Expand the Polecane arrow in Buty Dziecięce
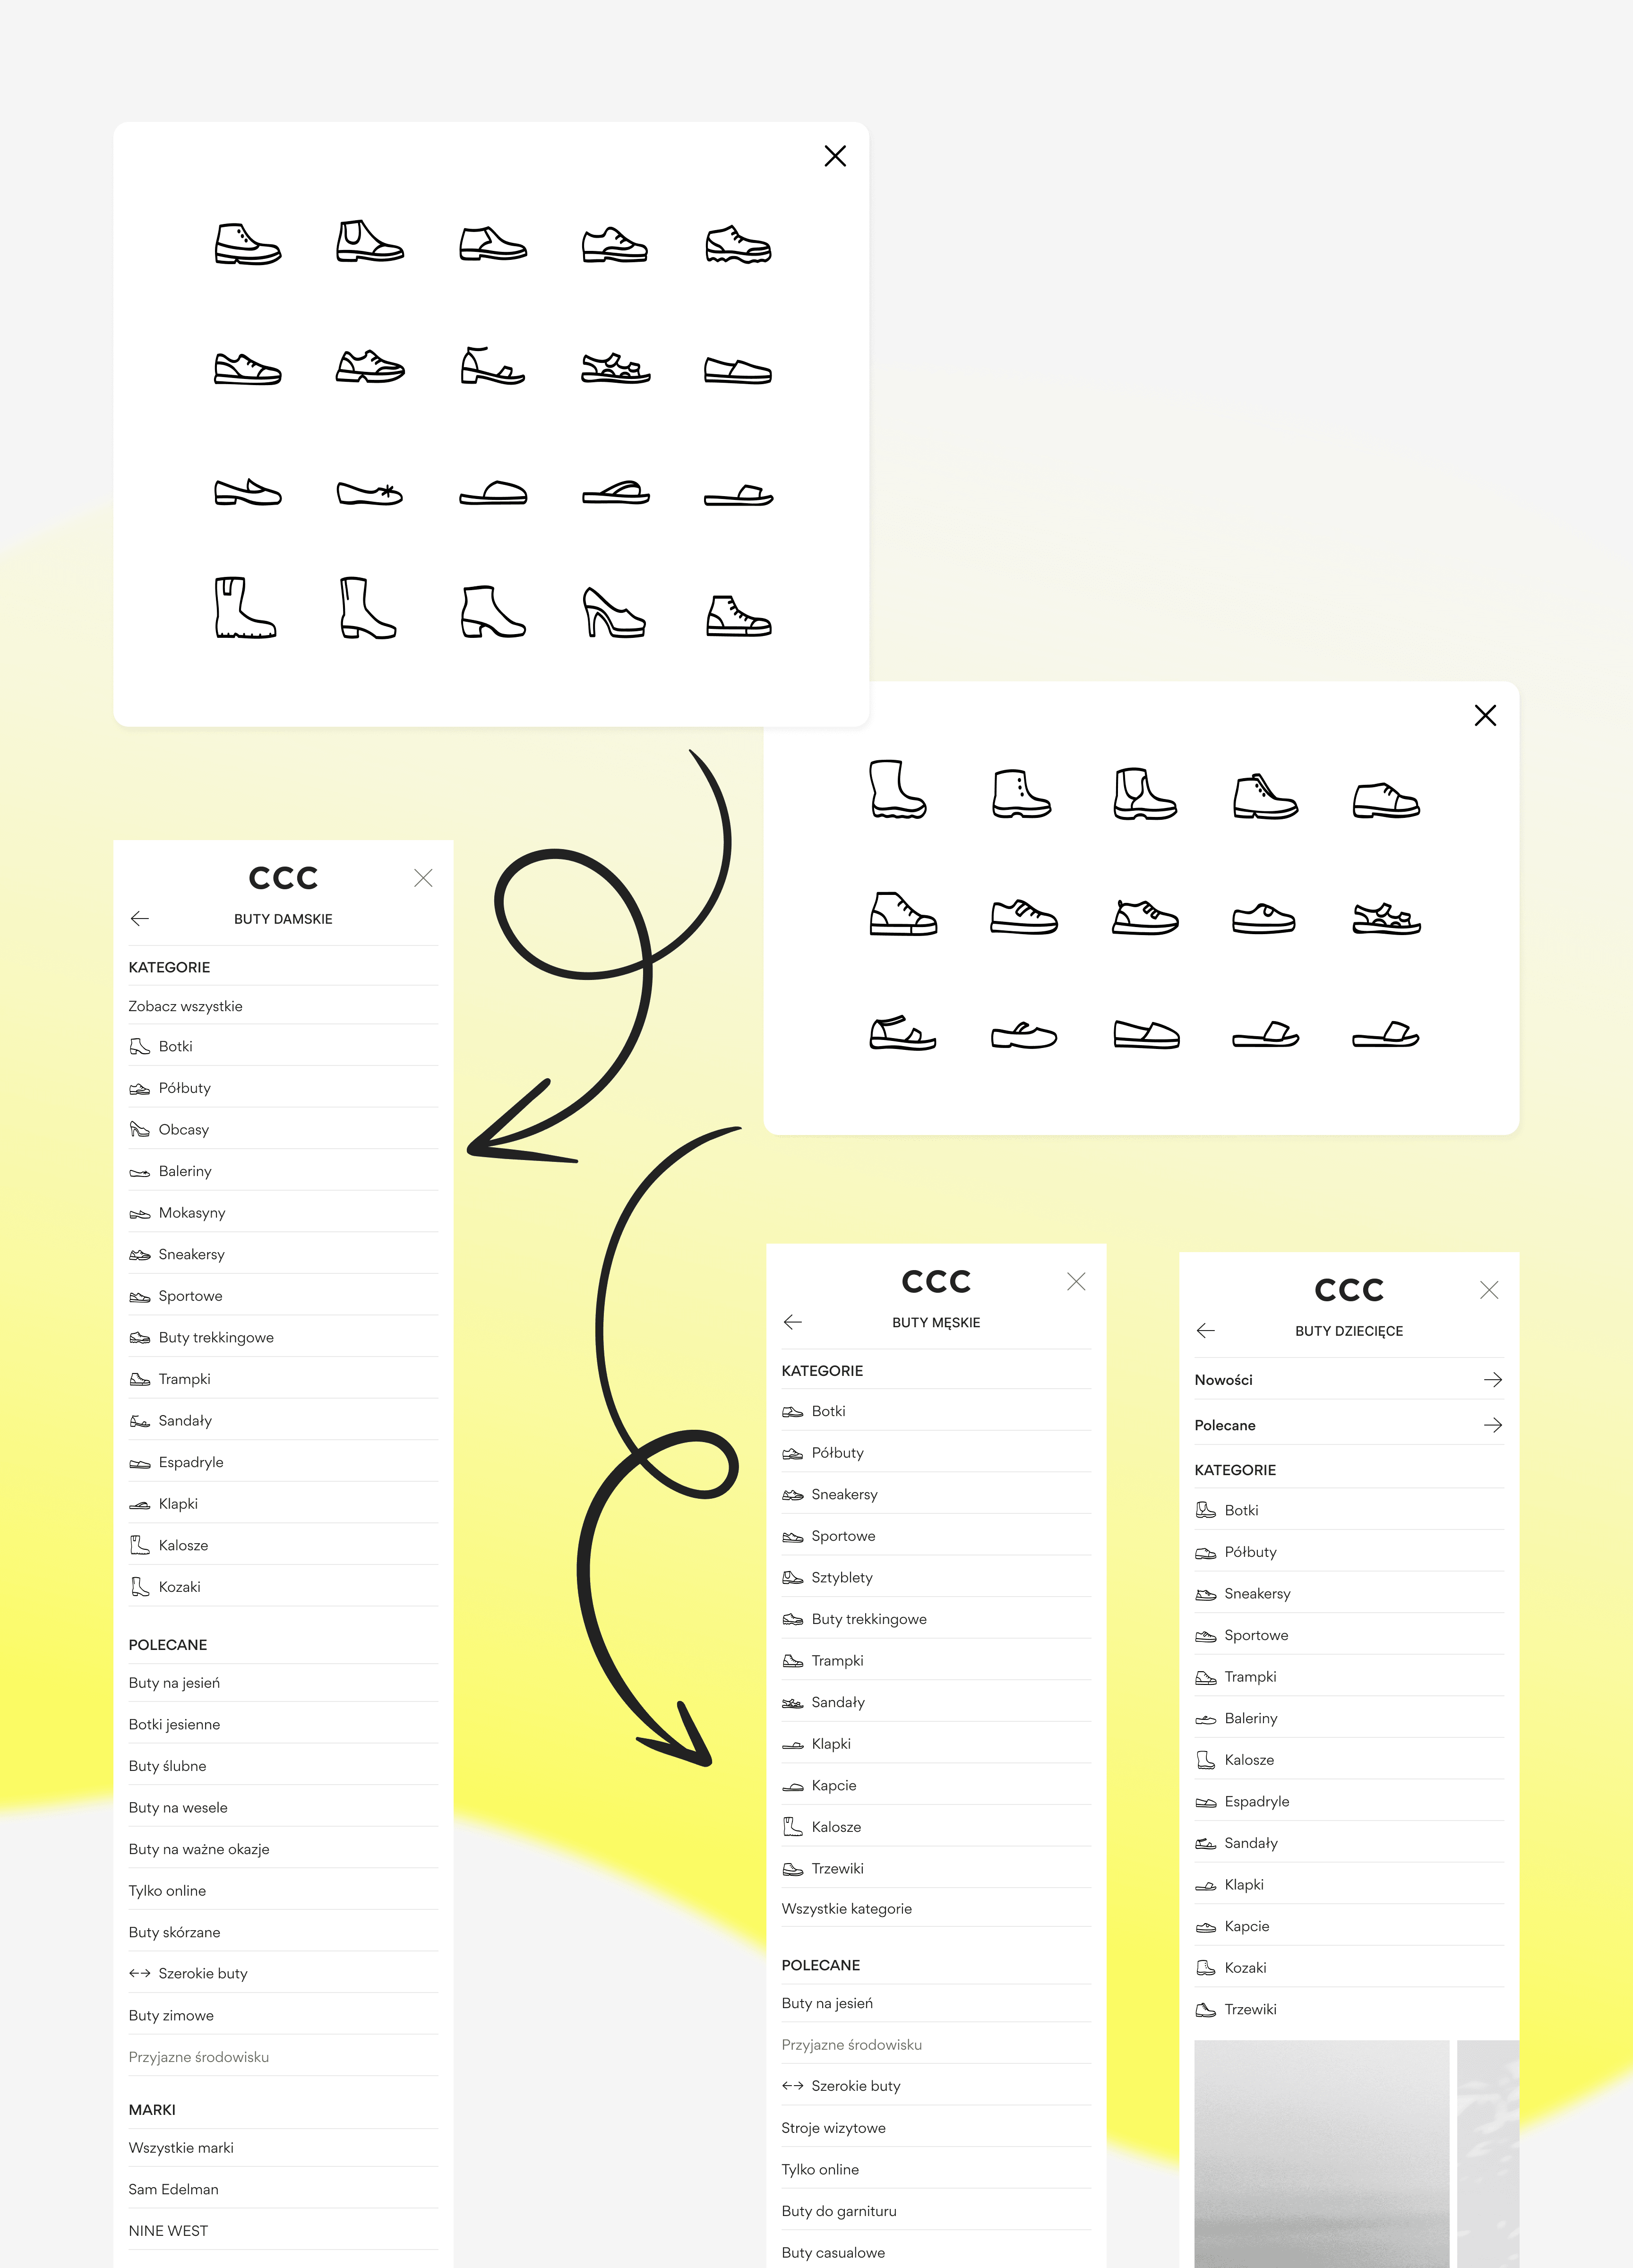Viewport: 1633px width, 2268px height. coord(1492,1425)
